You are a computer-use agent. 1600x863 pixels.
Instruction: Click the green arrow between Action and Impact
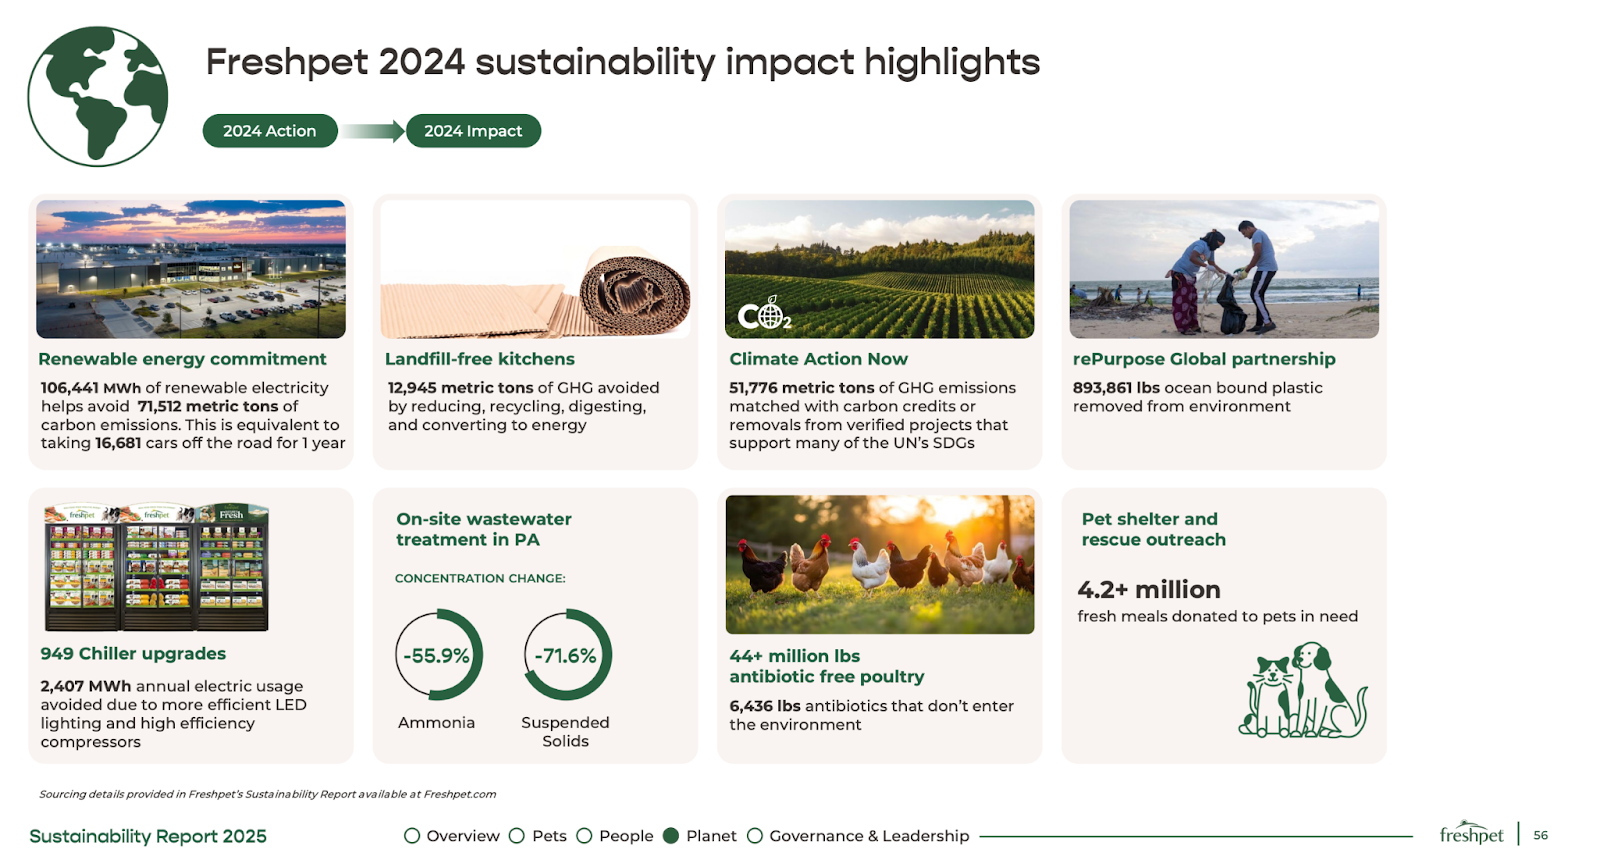pos(372,131)
